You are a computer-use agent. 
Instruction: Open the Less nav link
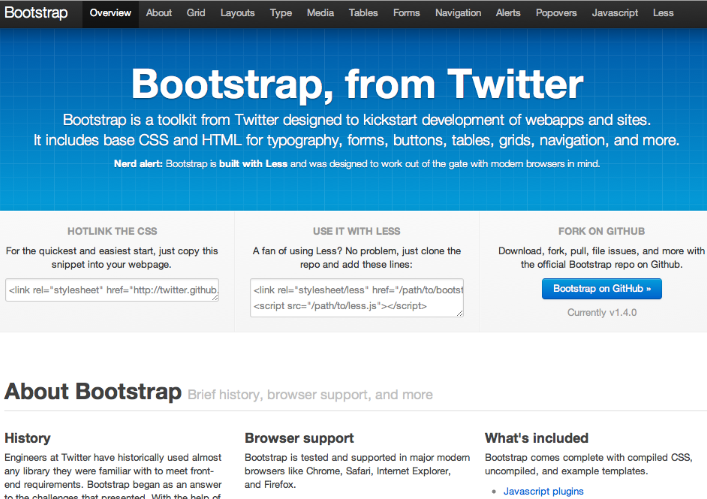tap(663, 13)
